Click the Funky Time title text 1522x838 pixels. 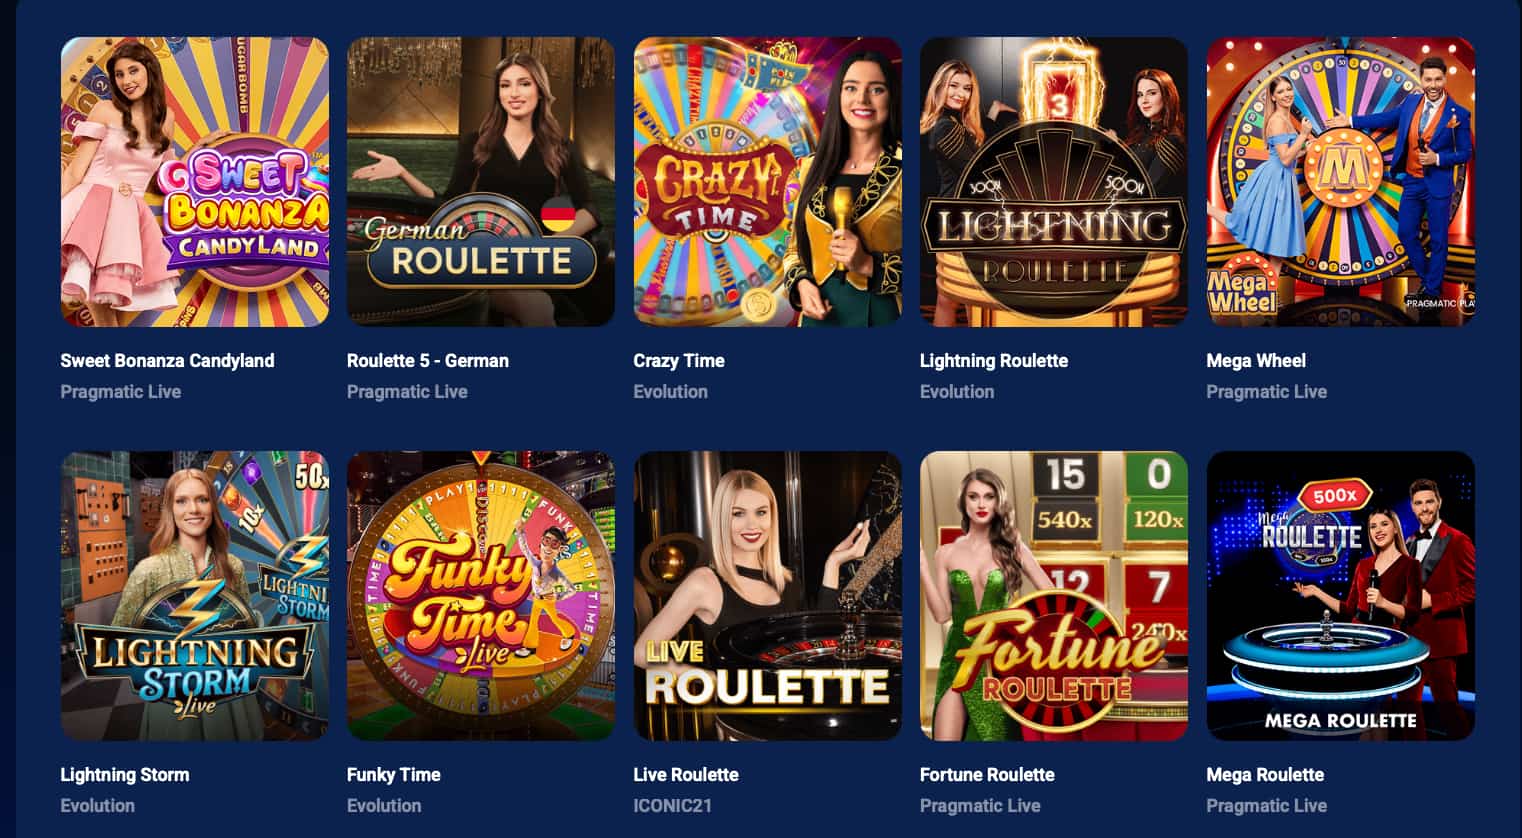tap(394, 775)
